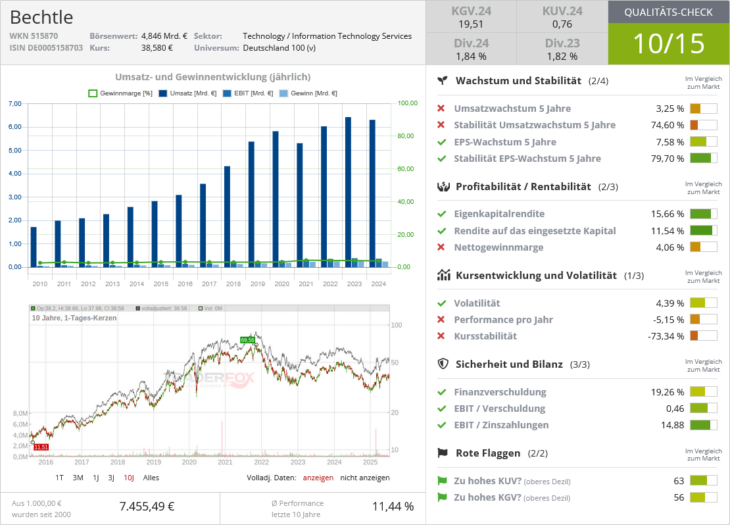Toggle the EBIT [Mrd. €] legend series
730x525 pixels.
pyautogui.click(x=248, y=93)
